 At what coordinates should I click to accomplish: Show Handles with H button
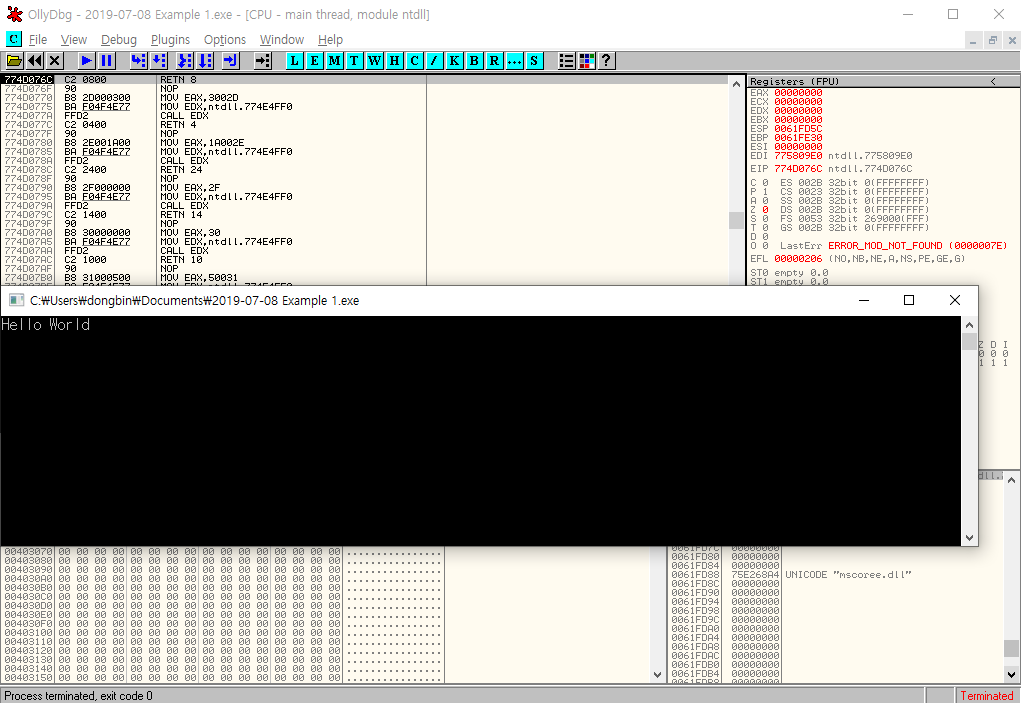pyautogui.click(x=394, y=61)
